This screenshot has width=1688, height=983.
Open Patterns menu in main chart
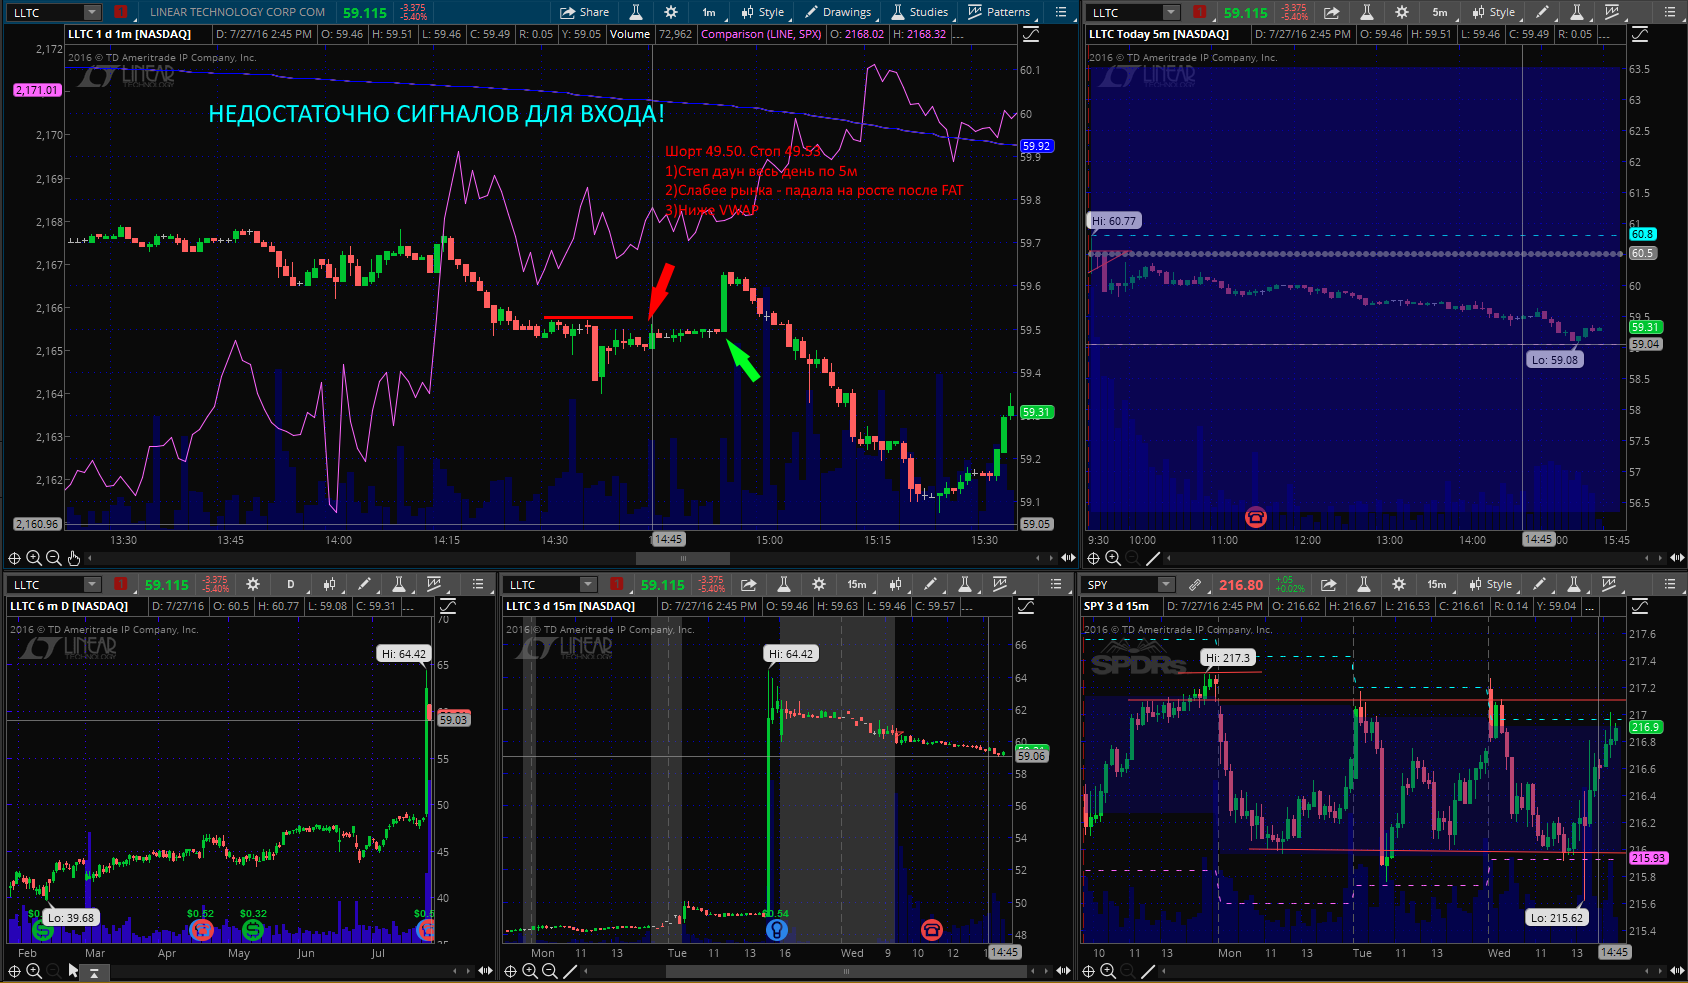pos(999,12)
